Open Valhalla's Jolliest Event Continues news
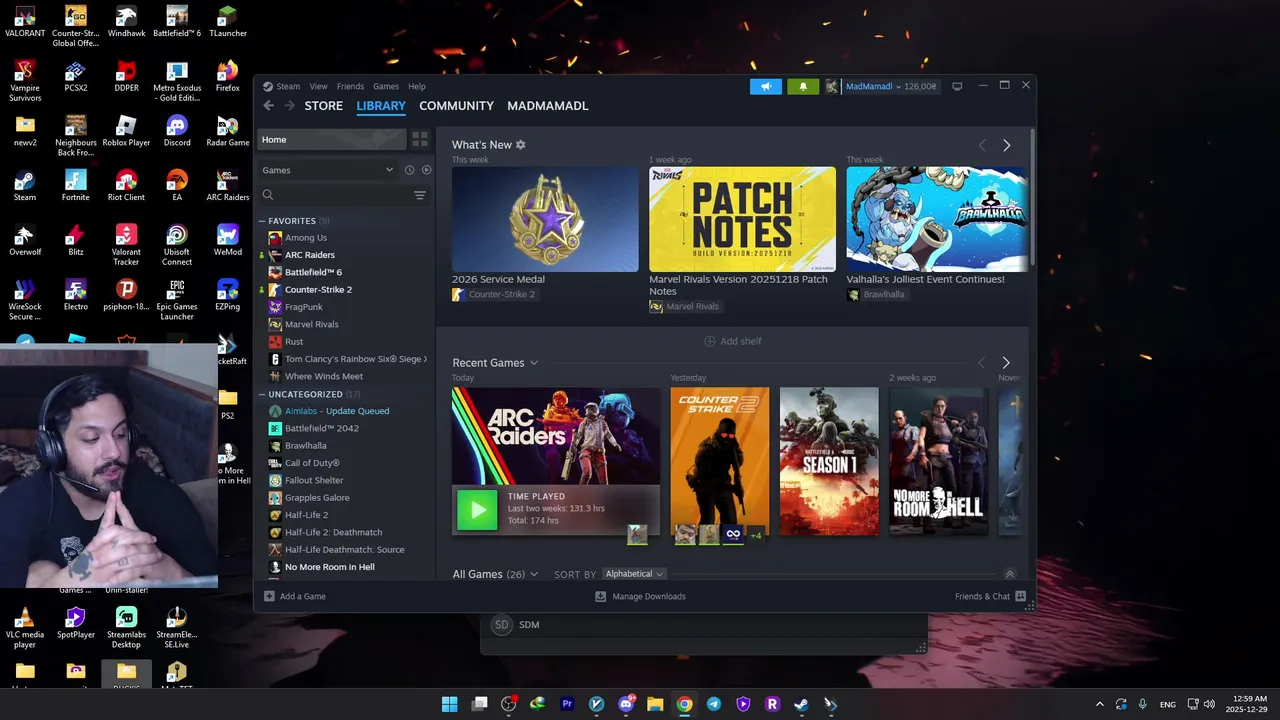Image resolution: width=1280 pixels, height=720 pixels. tap(936, 219)
